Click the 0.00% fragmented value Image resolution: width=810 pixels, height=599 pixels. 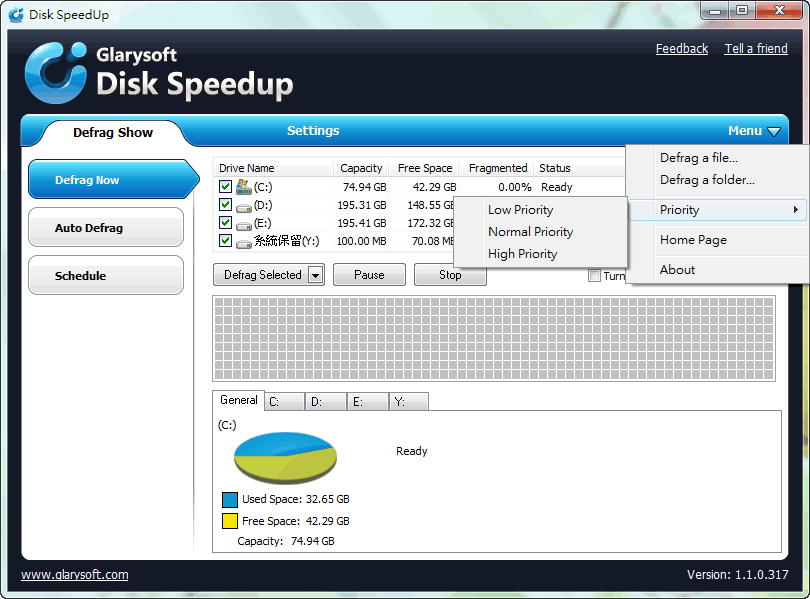(515, 187)
